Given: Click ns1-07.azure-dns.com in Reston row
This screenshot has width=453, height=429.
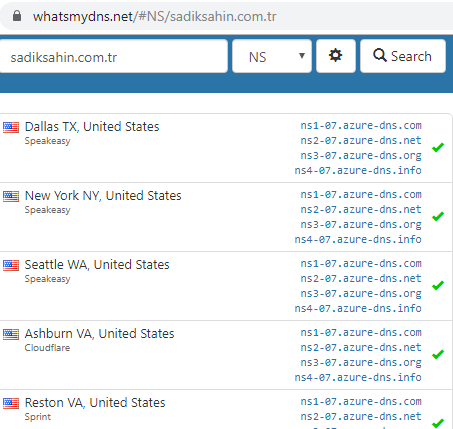Looking at the screenshot, I should click(361, 402).
